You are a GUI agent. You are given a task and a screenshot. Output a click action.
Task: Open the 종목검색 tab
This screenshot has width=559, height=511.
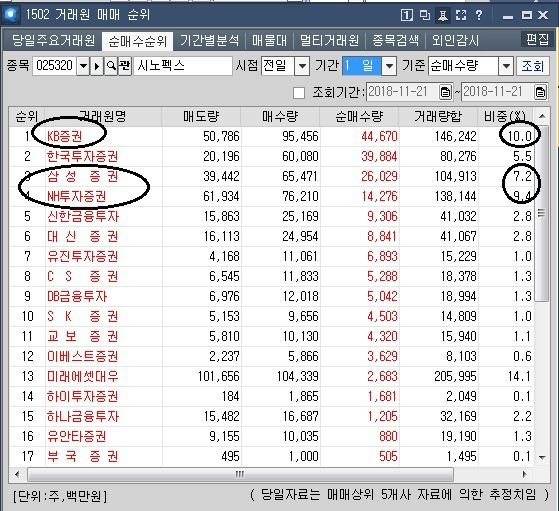[x=395, y=41]
